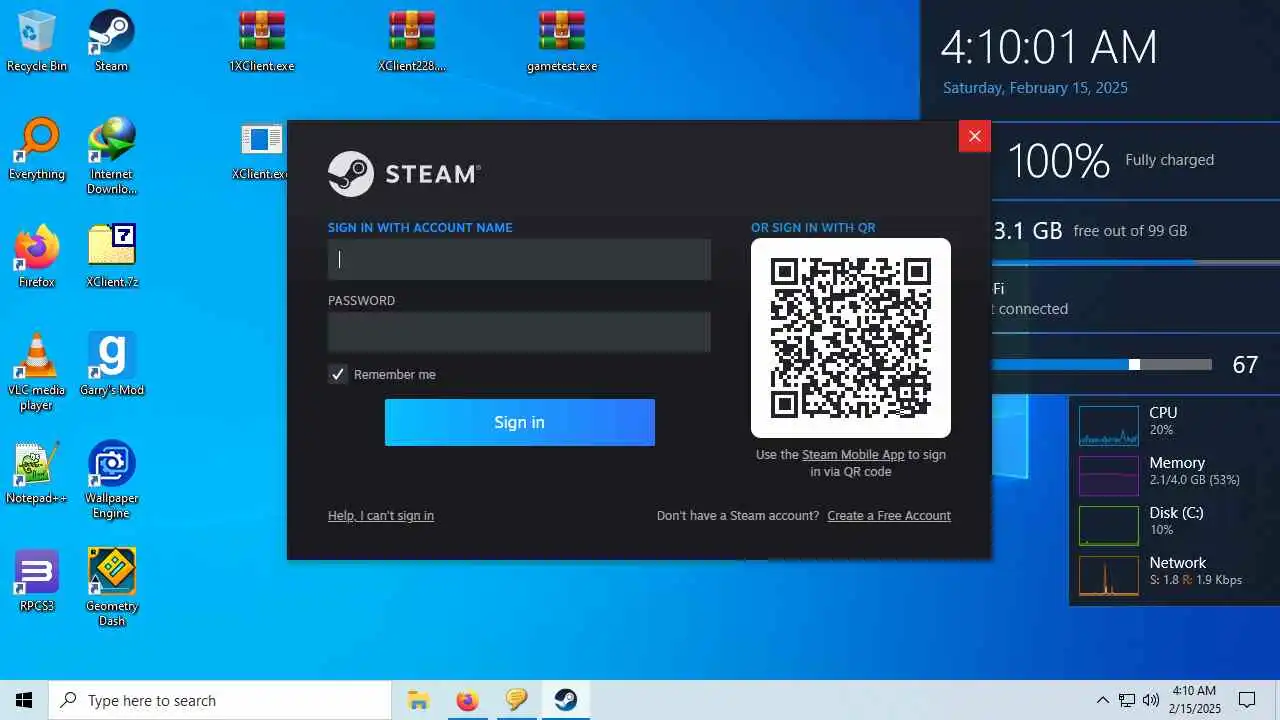The height and width of the screenshot is (720, 1280).
Task: Click the Network usage graph widget
Action: [x=1109, y=575]
